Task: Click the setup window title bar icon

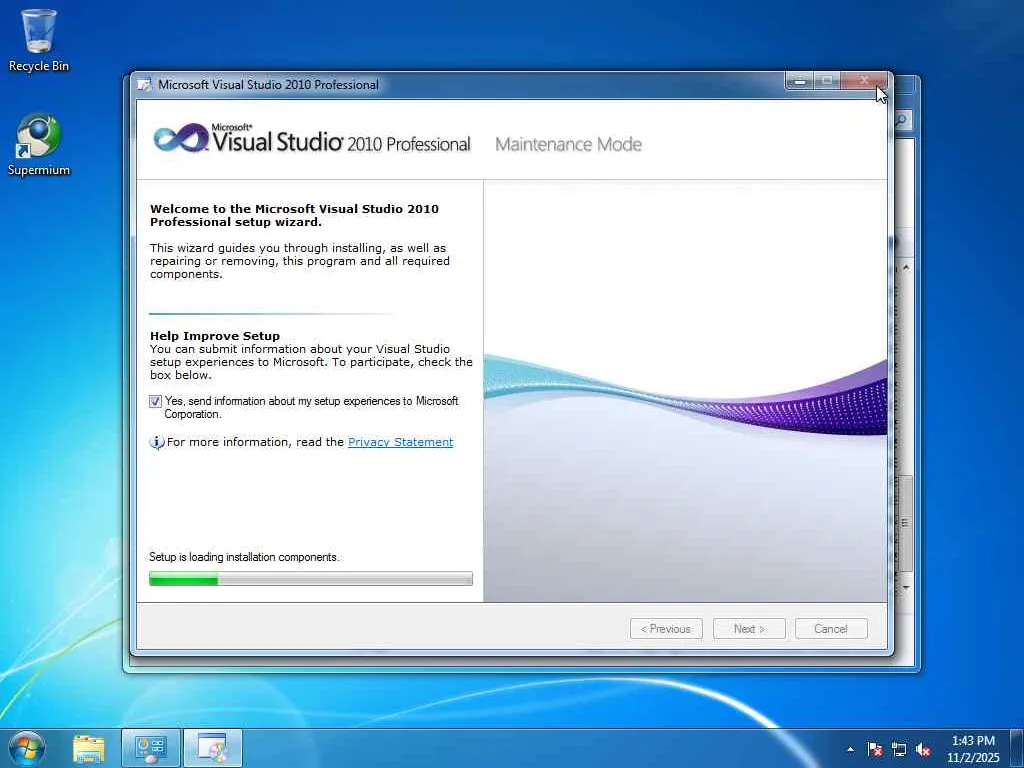Action: click(144, 85)
